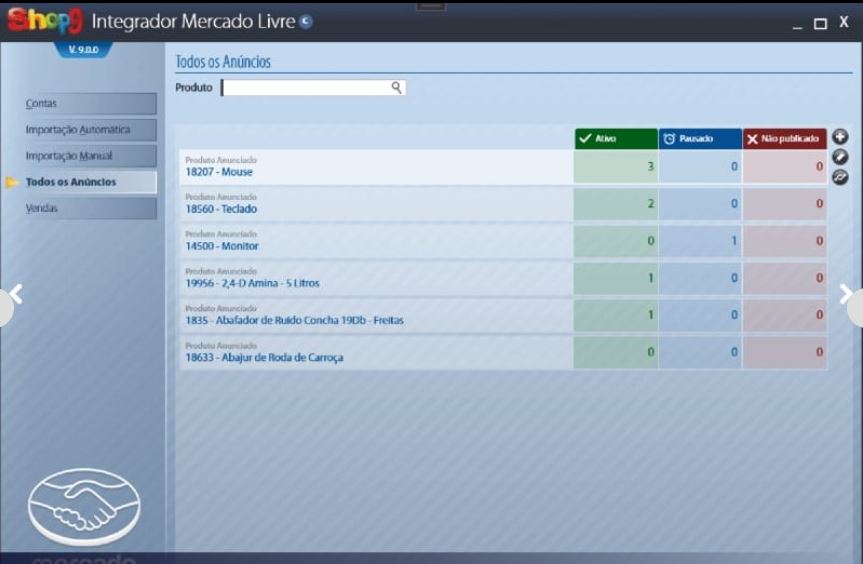
Task: Click the add (plus) icon beside the table
Action: coord(840,136)
